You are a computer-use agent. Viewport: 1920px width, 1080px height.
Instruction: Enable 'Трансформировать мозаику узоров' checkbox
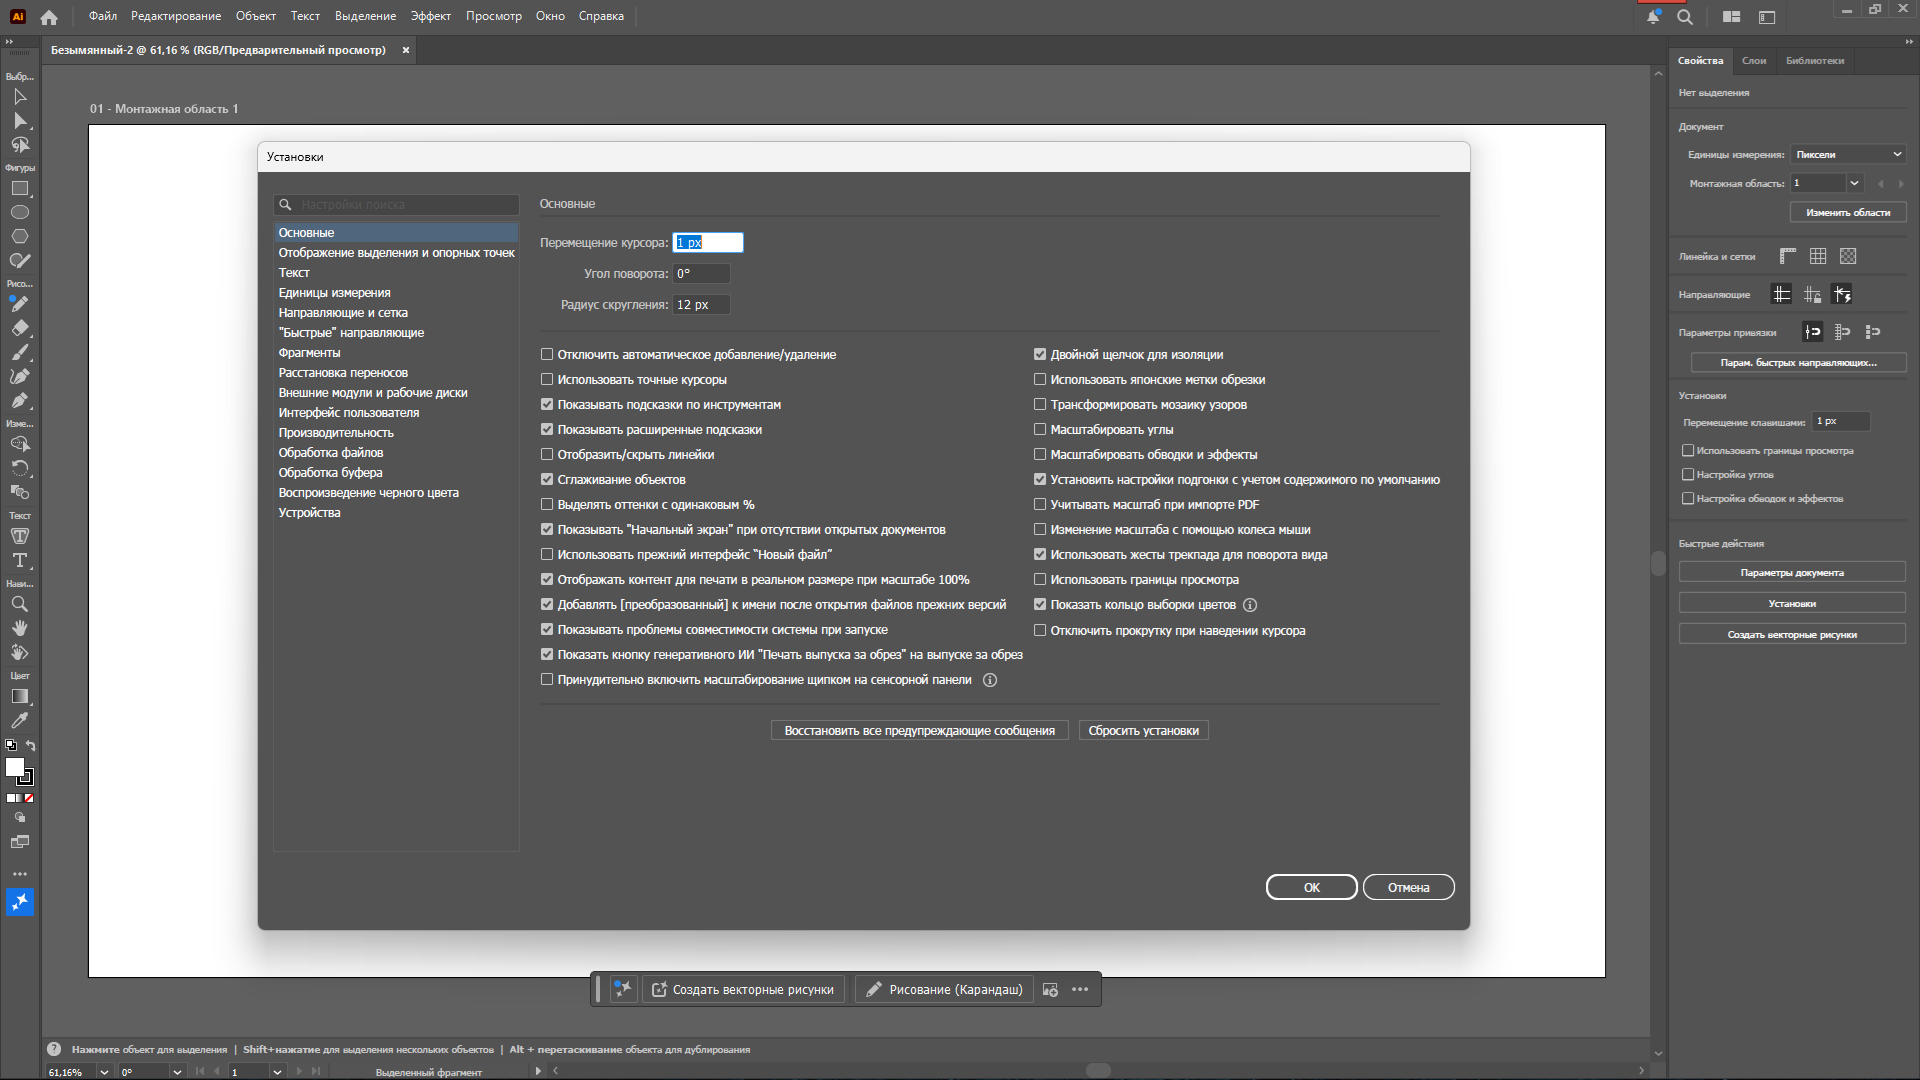1040,405
